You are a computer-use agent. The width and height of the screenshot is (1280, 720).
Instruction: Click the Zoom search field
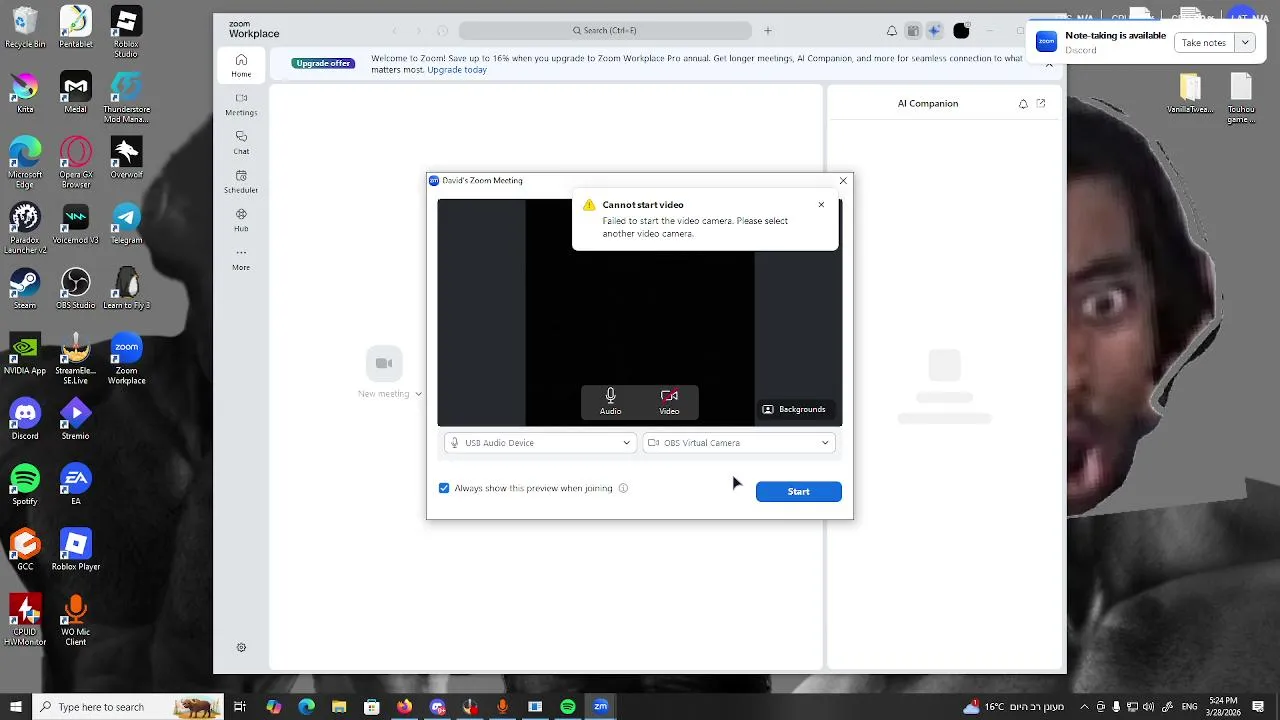coord(605,31)
